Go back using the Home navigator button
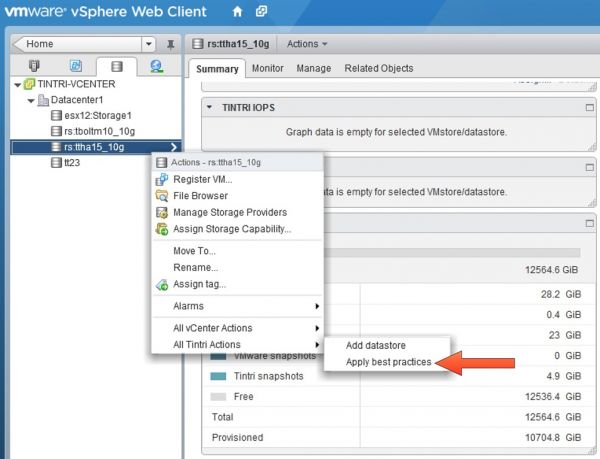This screenshot has width=600, height=459. [x=77, y=44]
